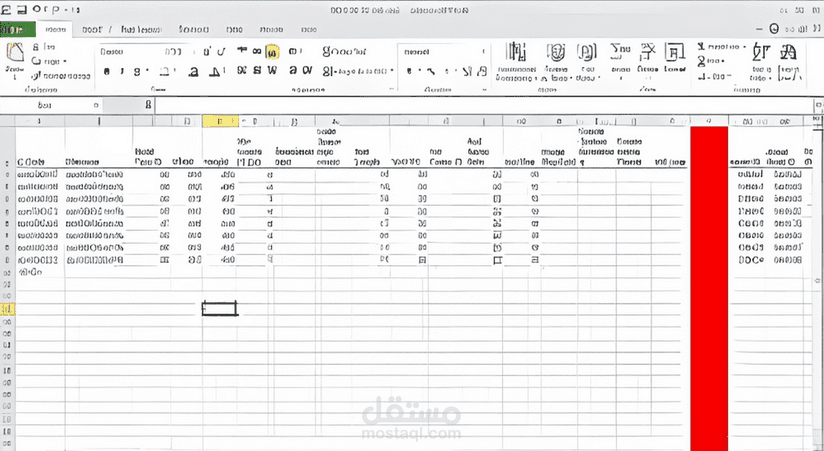Screen dimensions: 824x451
Task: Select Center horizontal alignment icon
Action: coord(257,70)
